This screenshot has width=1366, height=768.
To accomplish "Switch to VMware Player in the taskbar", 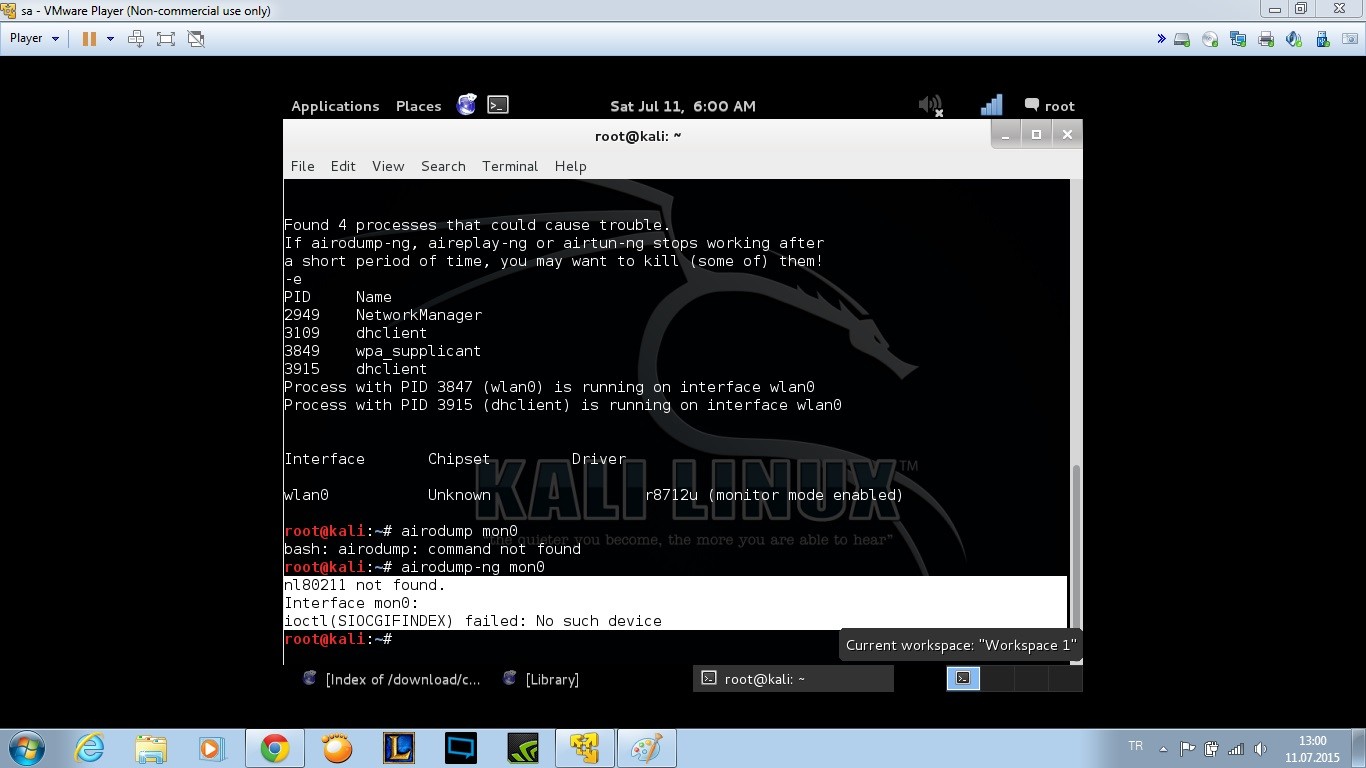I will [x=585, y=748].
